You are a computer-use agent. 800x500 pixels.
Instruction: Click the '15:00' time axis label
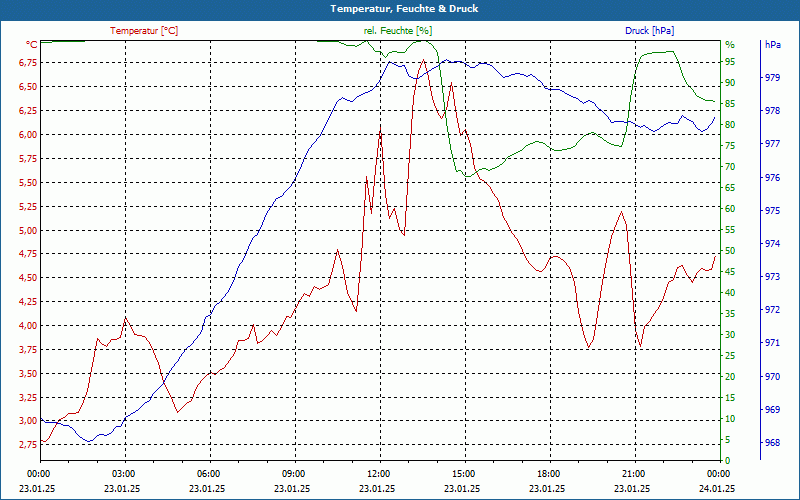coord(463,473)
